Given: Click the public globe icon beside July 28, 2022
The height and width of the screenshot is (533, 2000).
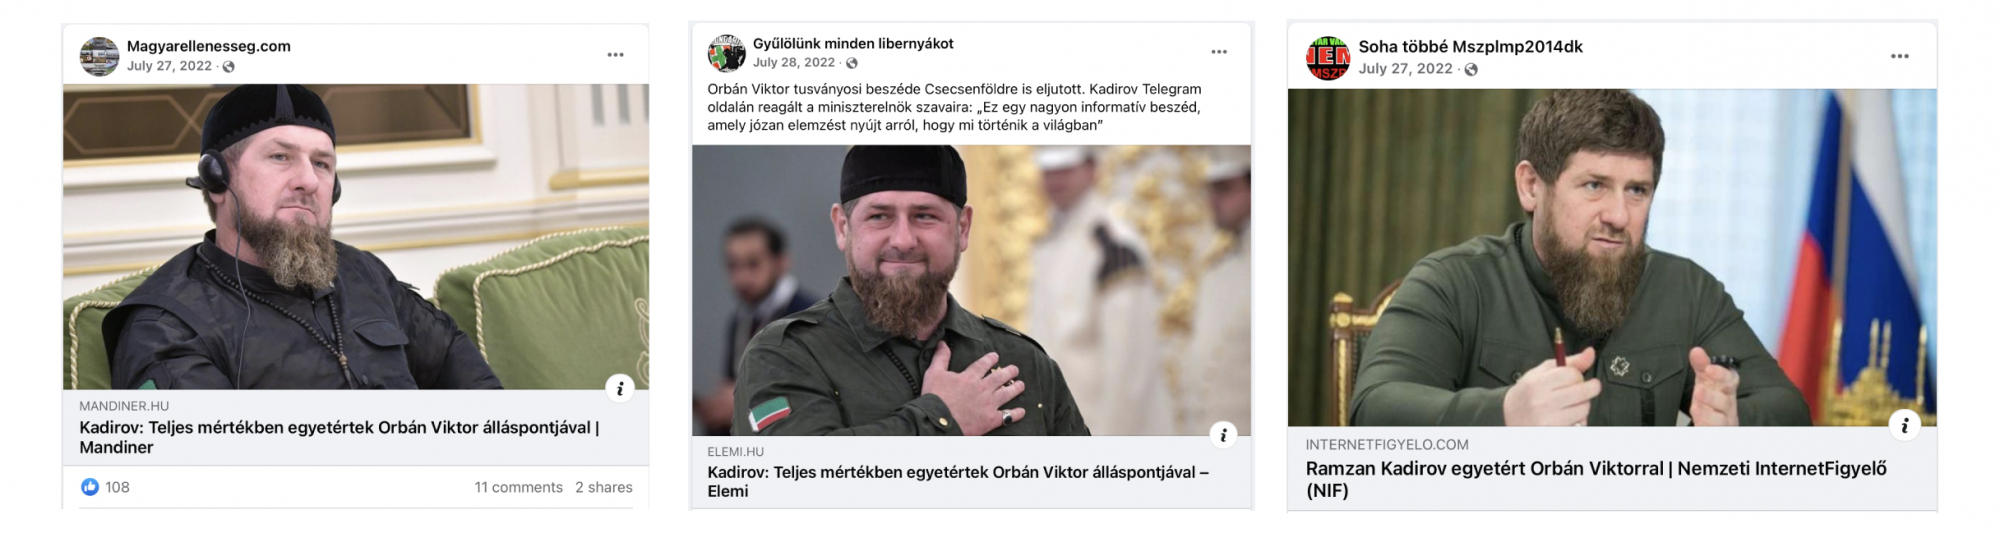Looking at the screenshot, I should (852, 63).
